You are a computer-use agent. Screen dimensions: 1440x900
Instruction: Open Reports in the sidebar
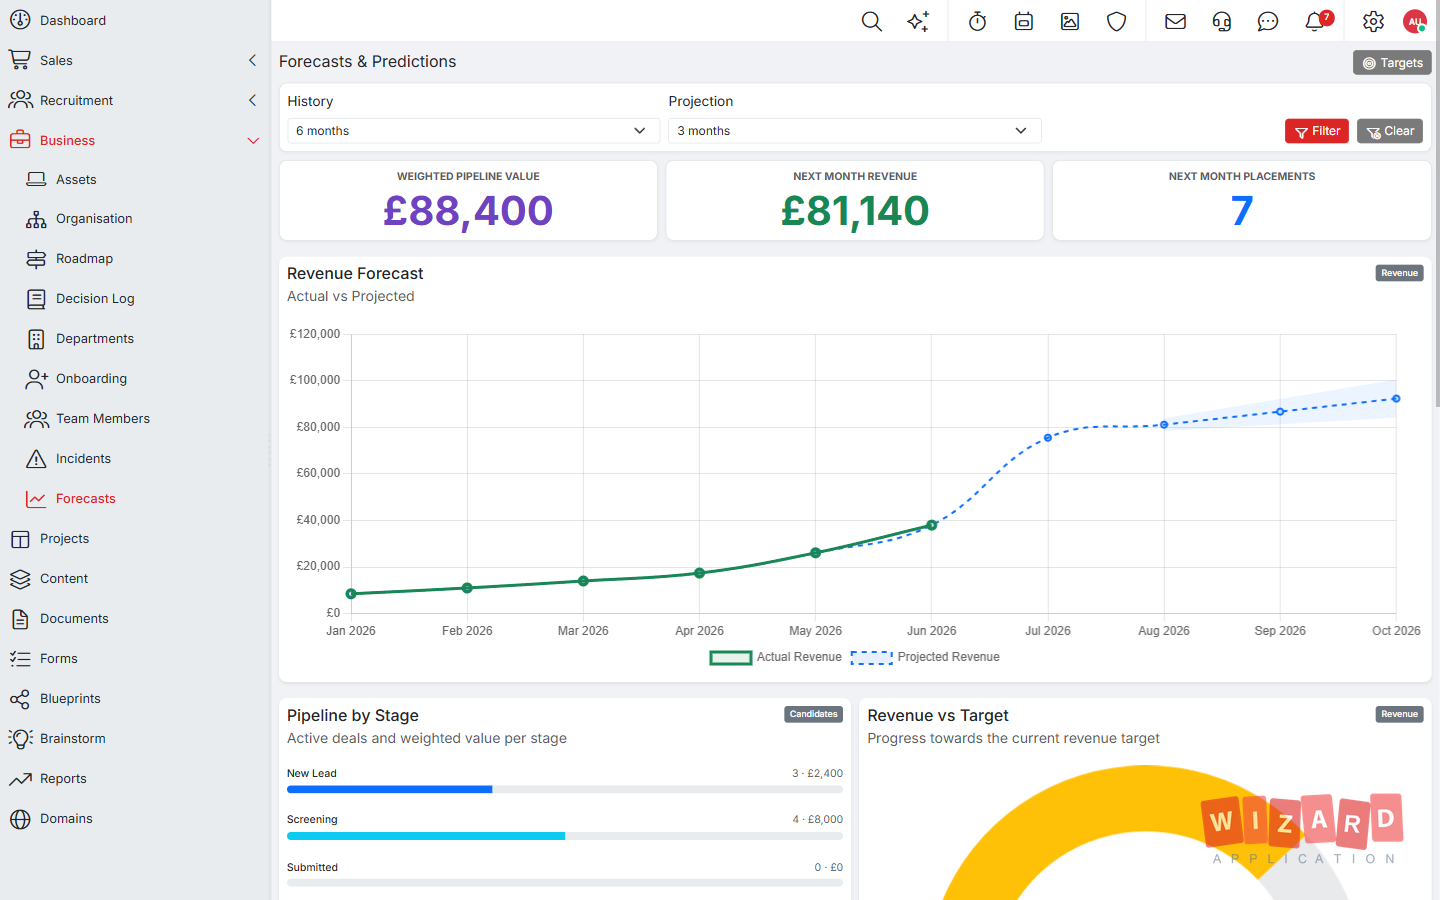click(x=63, y=779)
